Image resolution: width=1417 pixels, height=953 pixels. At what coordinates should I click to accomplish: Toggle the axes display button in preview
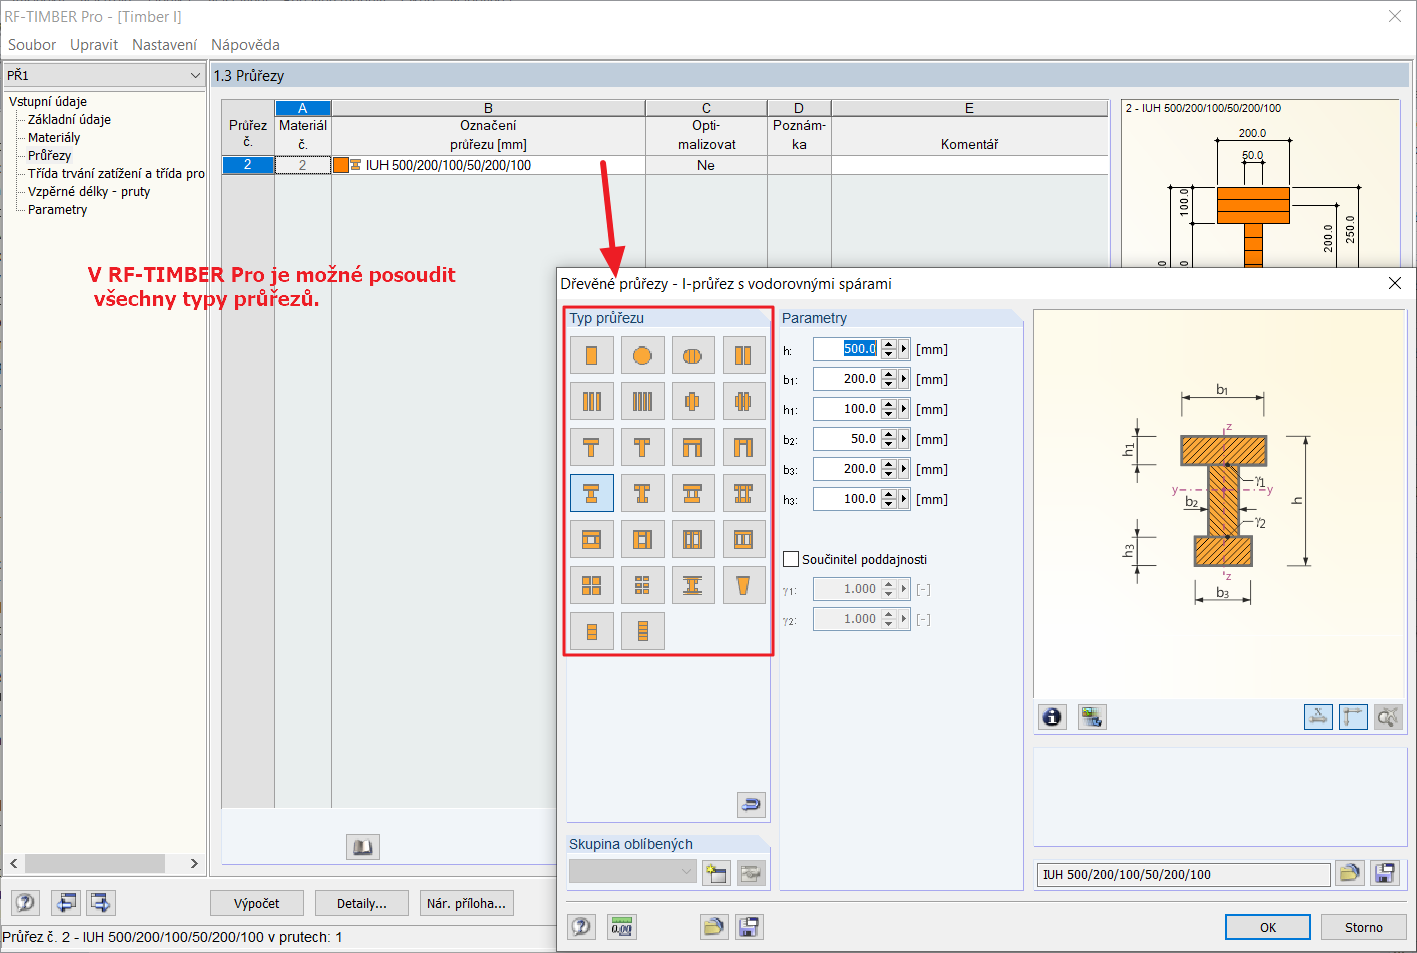[x=1353, y=716]
